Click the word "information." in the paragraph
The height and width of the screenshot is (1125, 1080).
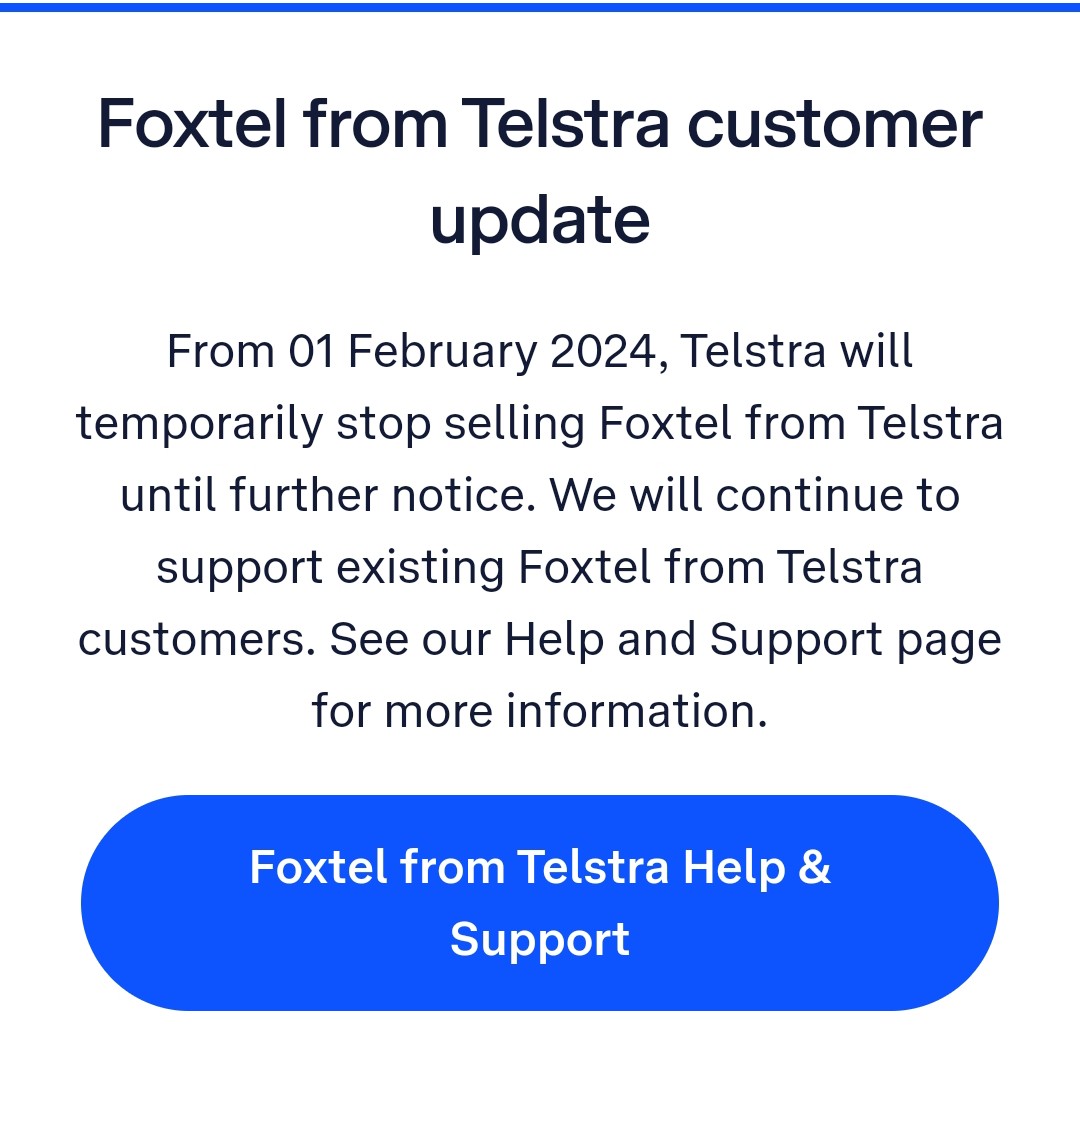[x=637, y=711]
